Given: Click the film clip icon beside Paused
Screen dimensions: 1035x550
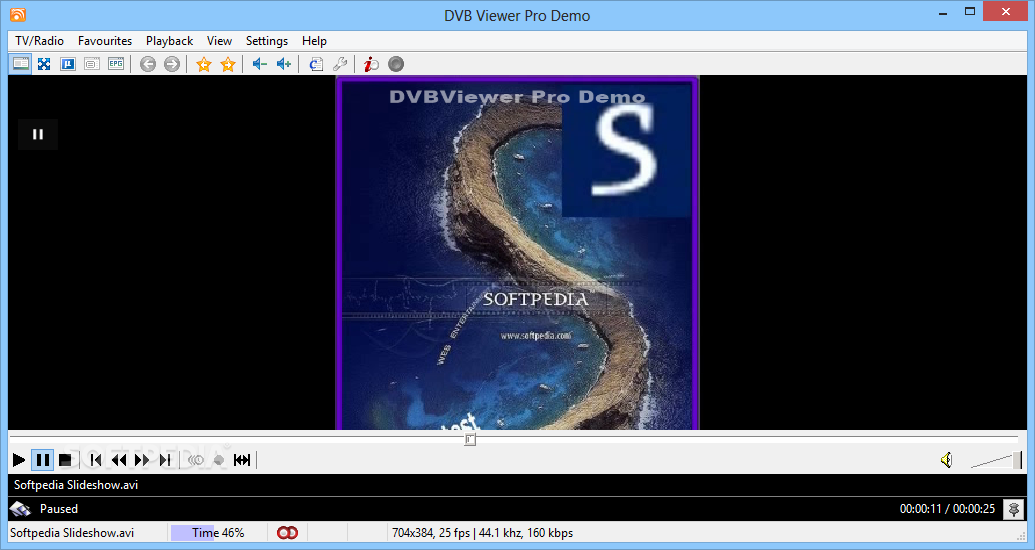Looking at the screenshot, I should coord(20,509).
